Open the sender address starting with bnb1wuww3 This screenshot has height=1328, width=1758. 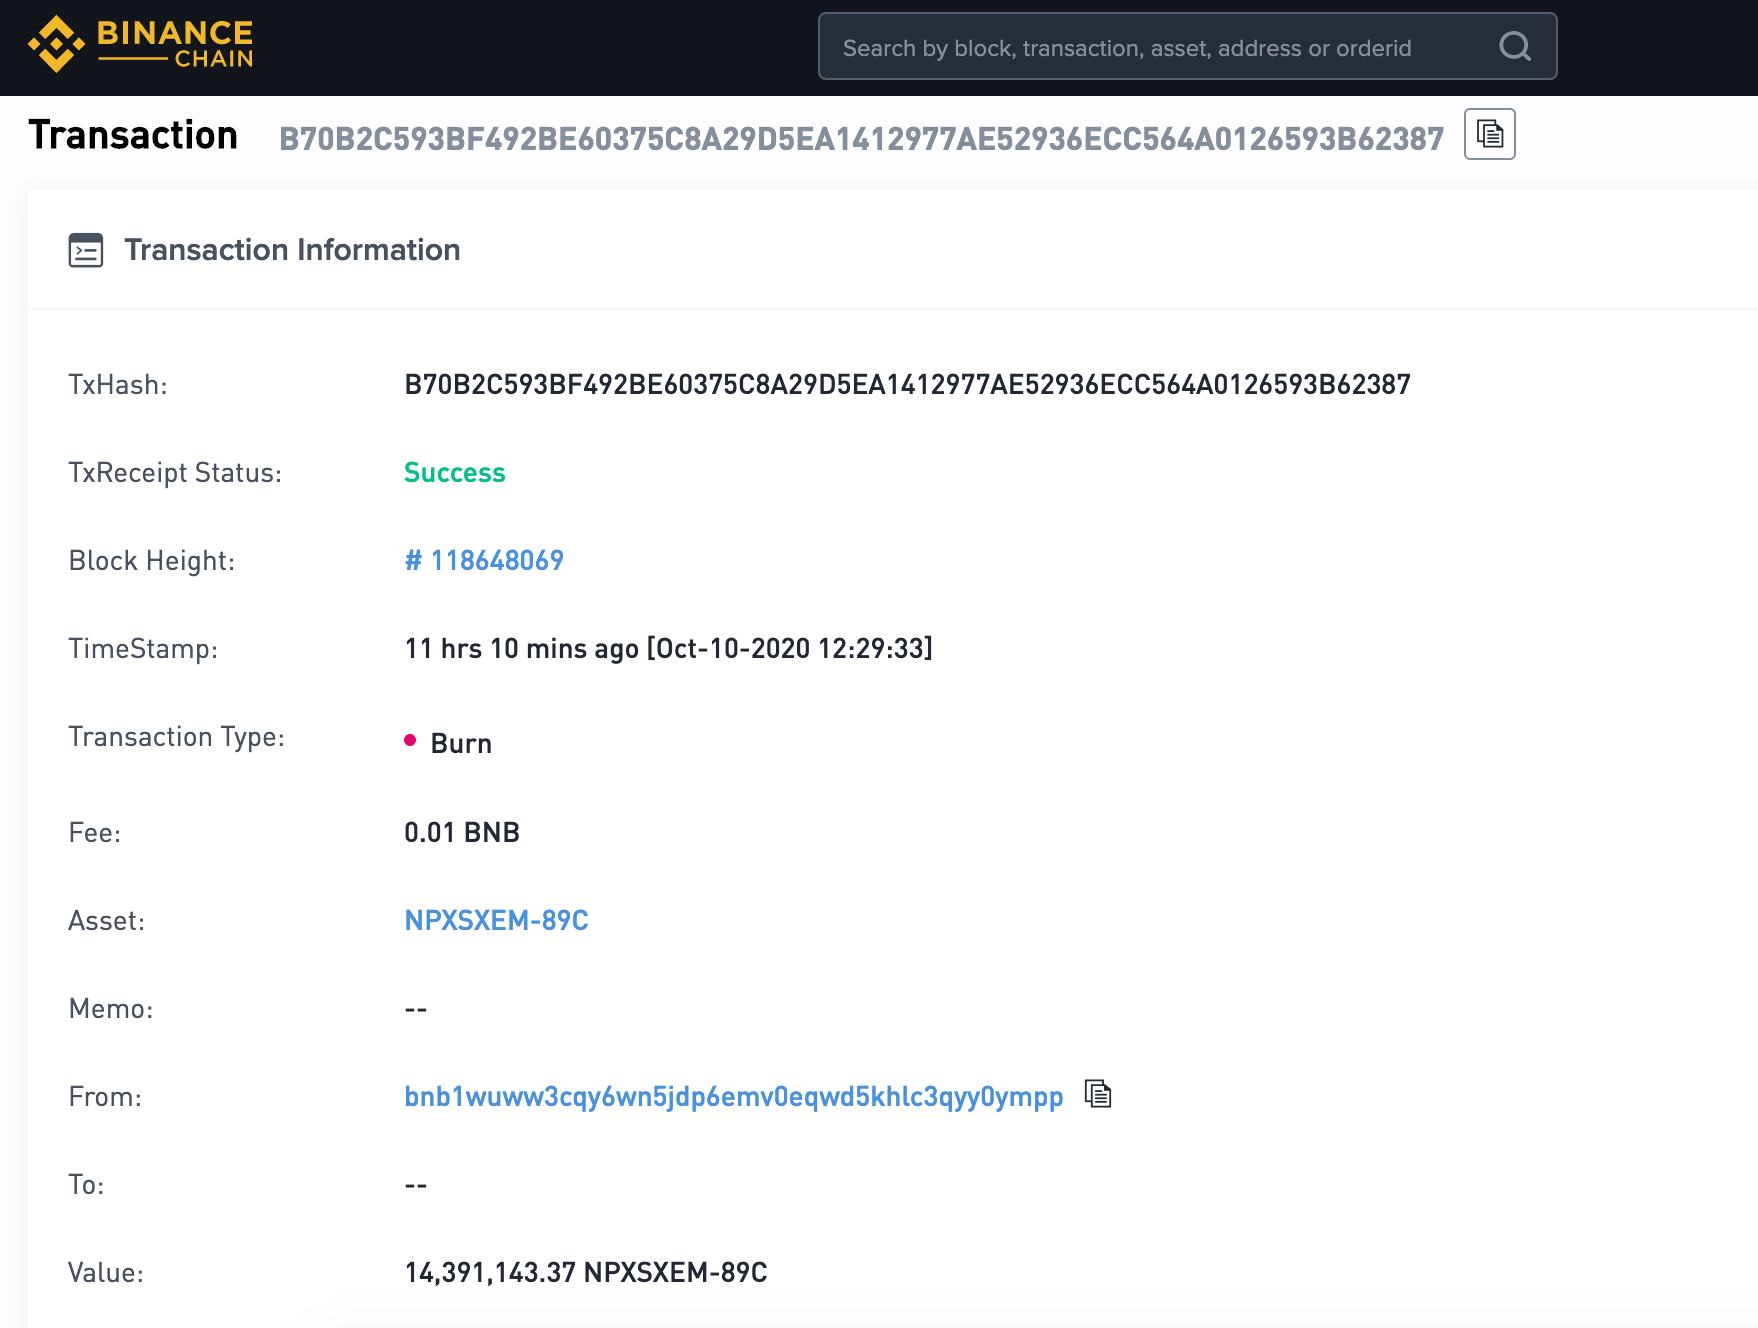pos(733,1097)
